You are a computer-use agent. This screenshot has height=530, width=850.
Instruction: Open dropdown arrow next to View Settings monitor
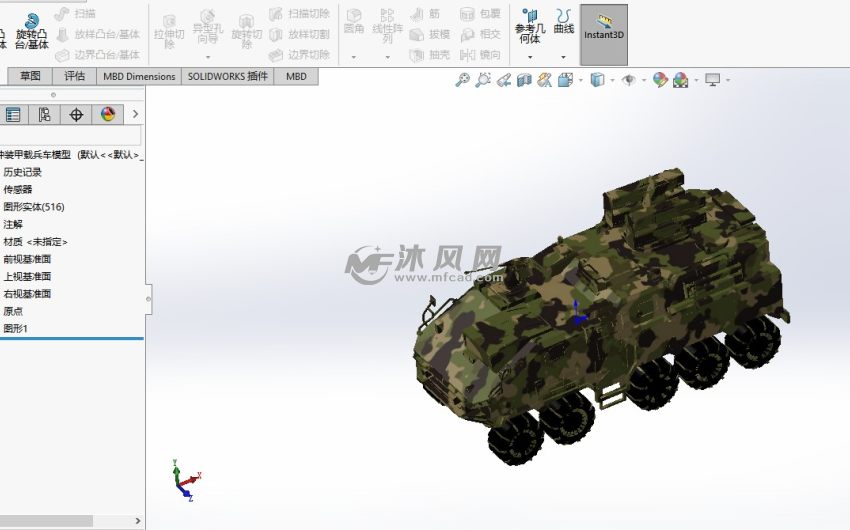727,80
